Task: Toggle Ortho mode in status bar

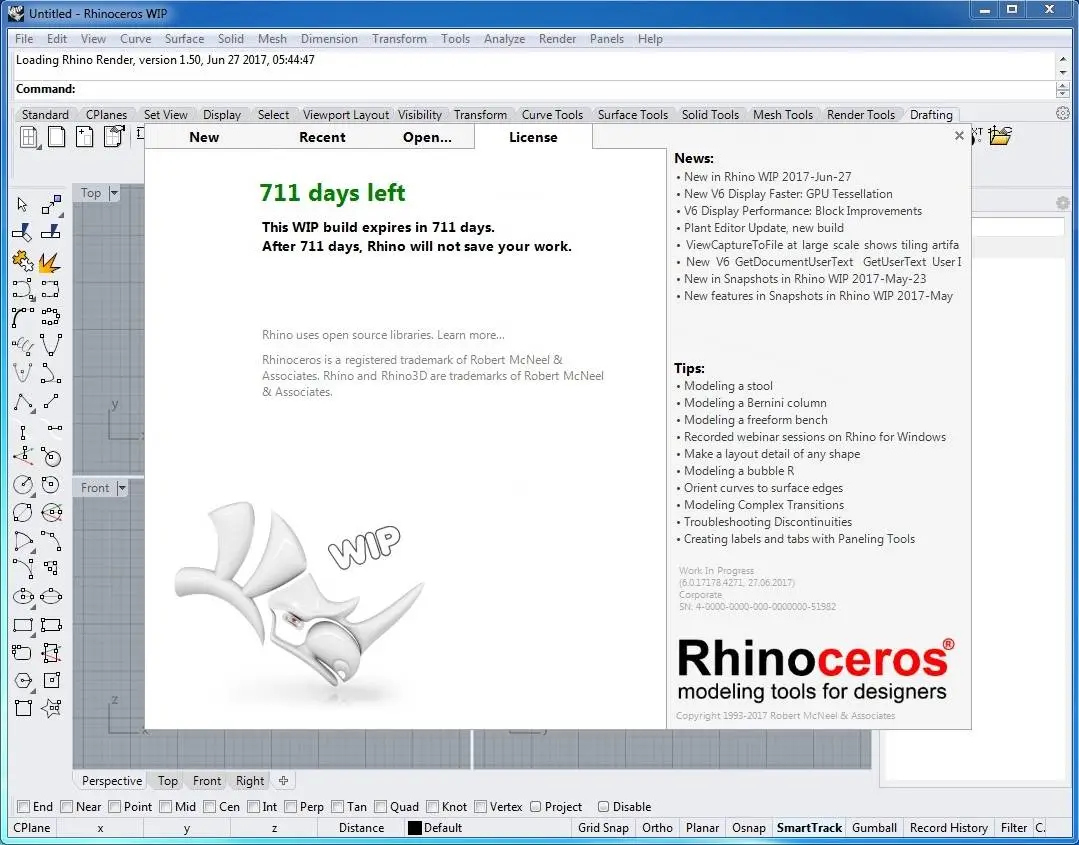Action: tap(657, 828)
